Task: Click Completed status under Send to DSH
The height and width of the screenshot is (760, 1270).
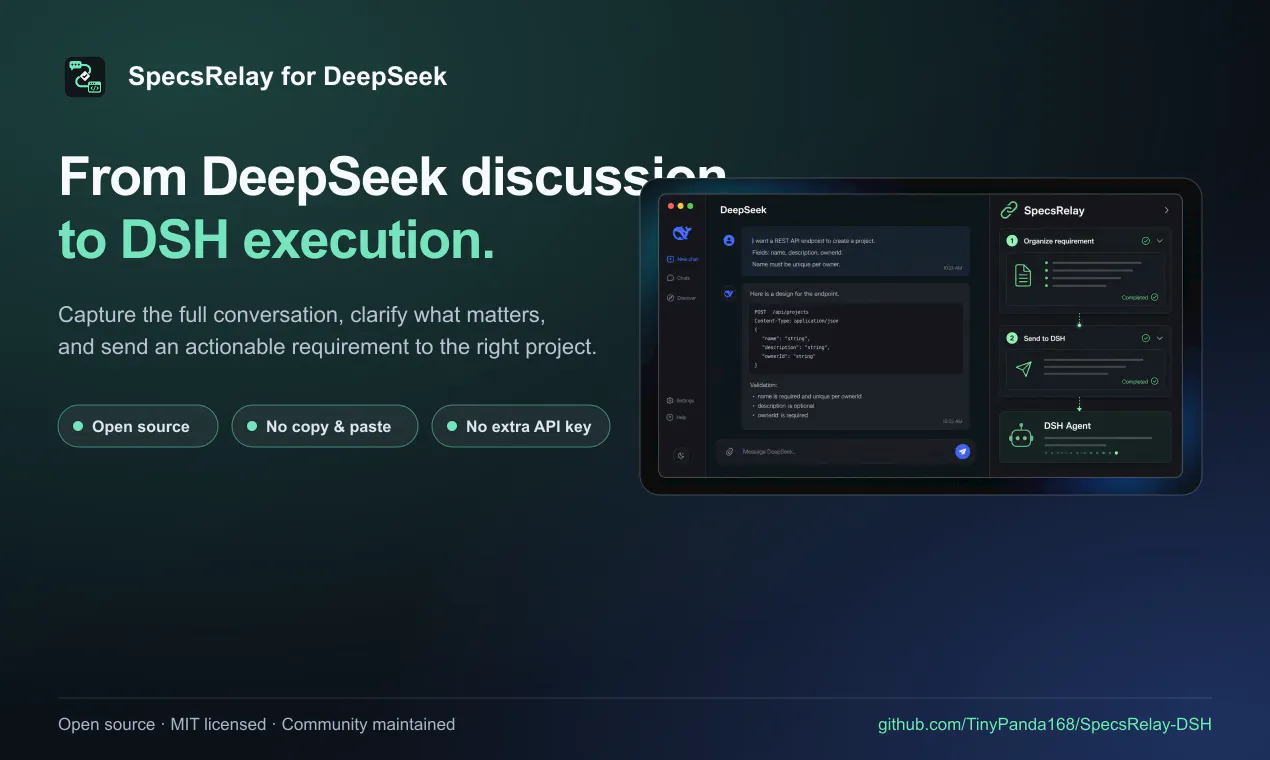Action: tap(1140, 381)
